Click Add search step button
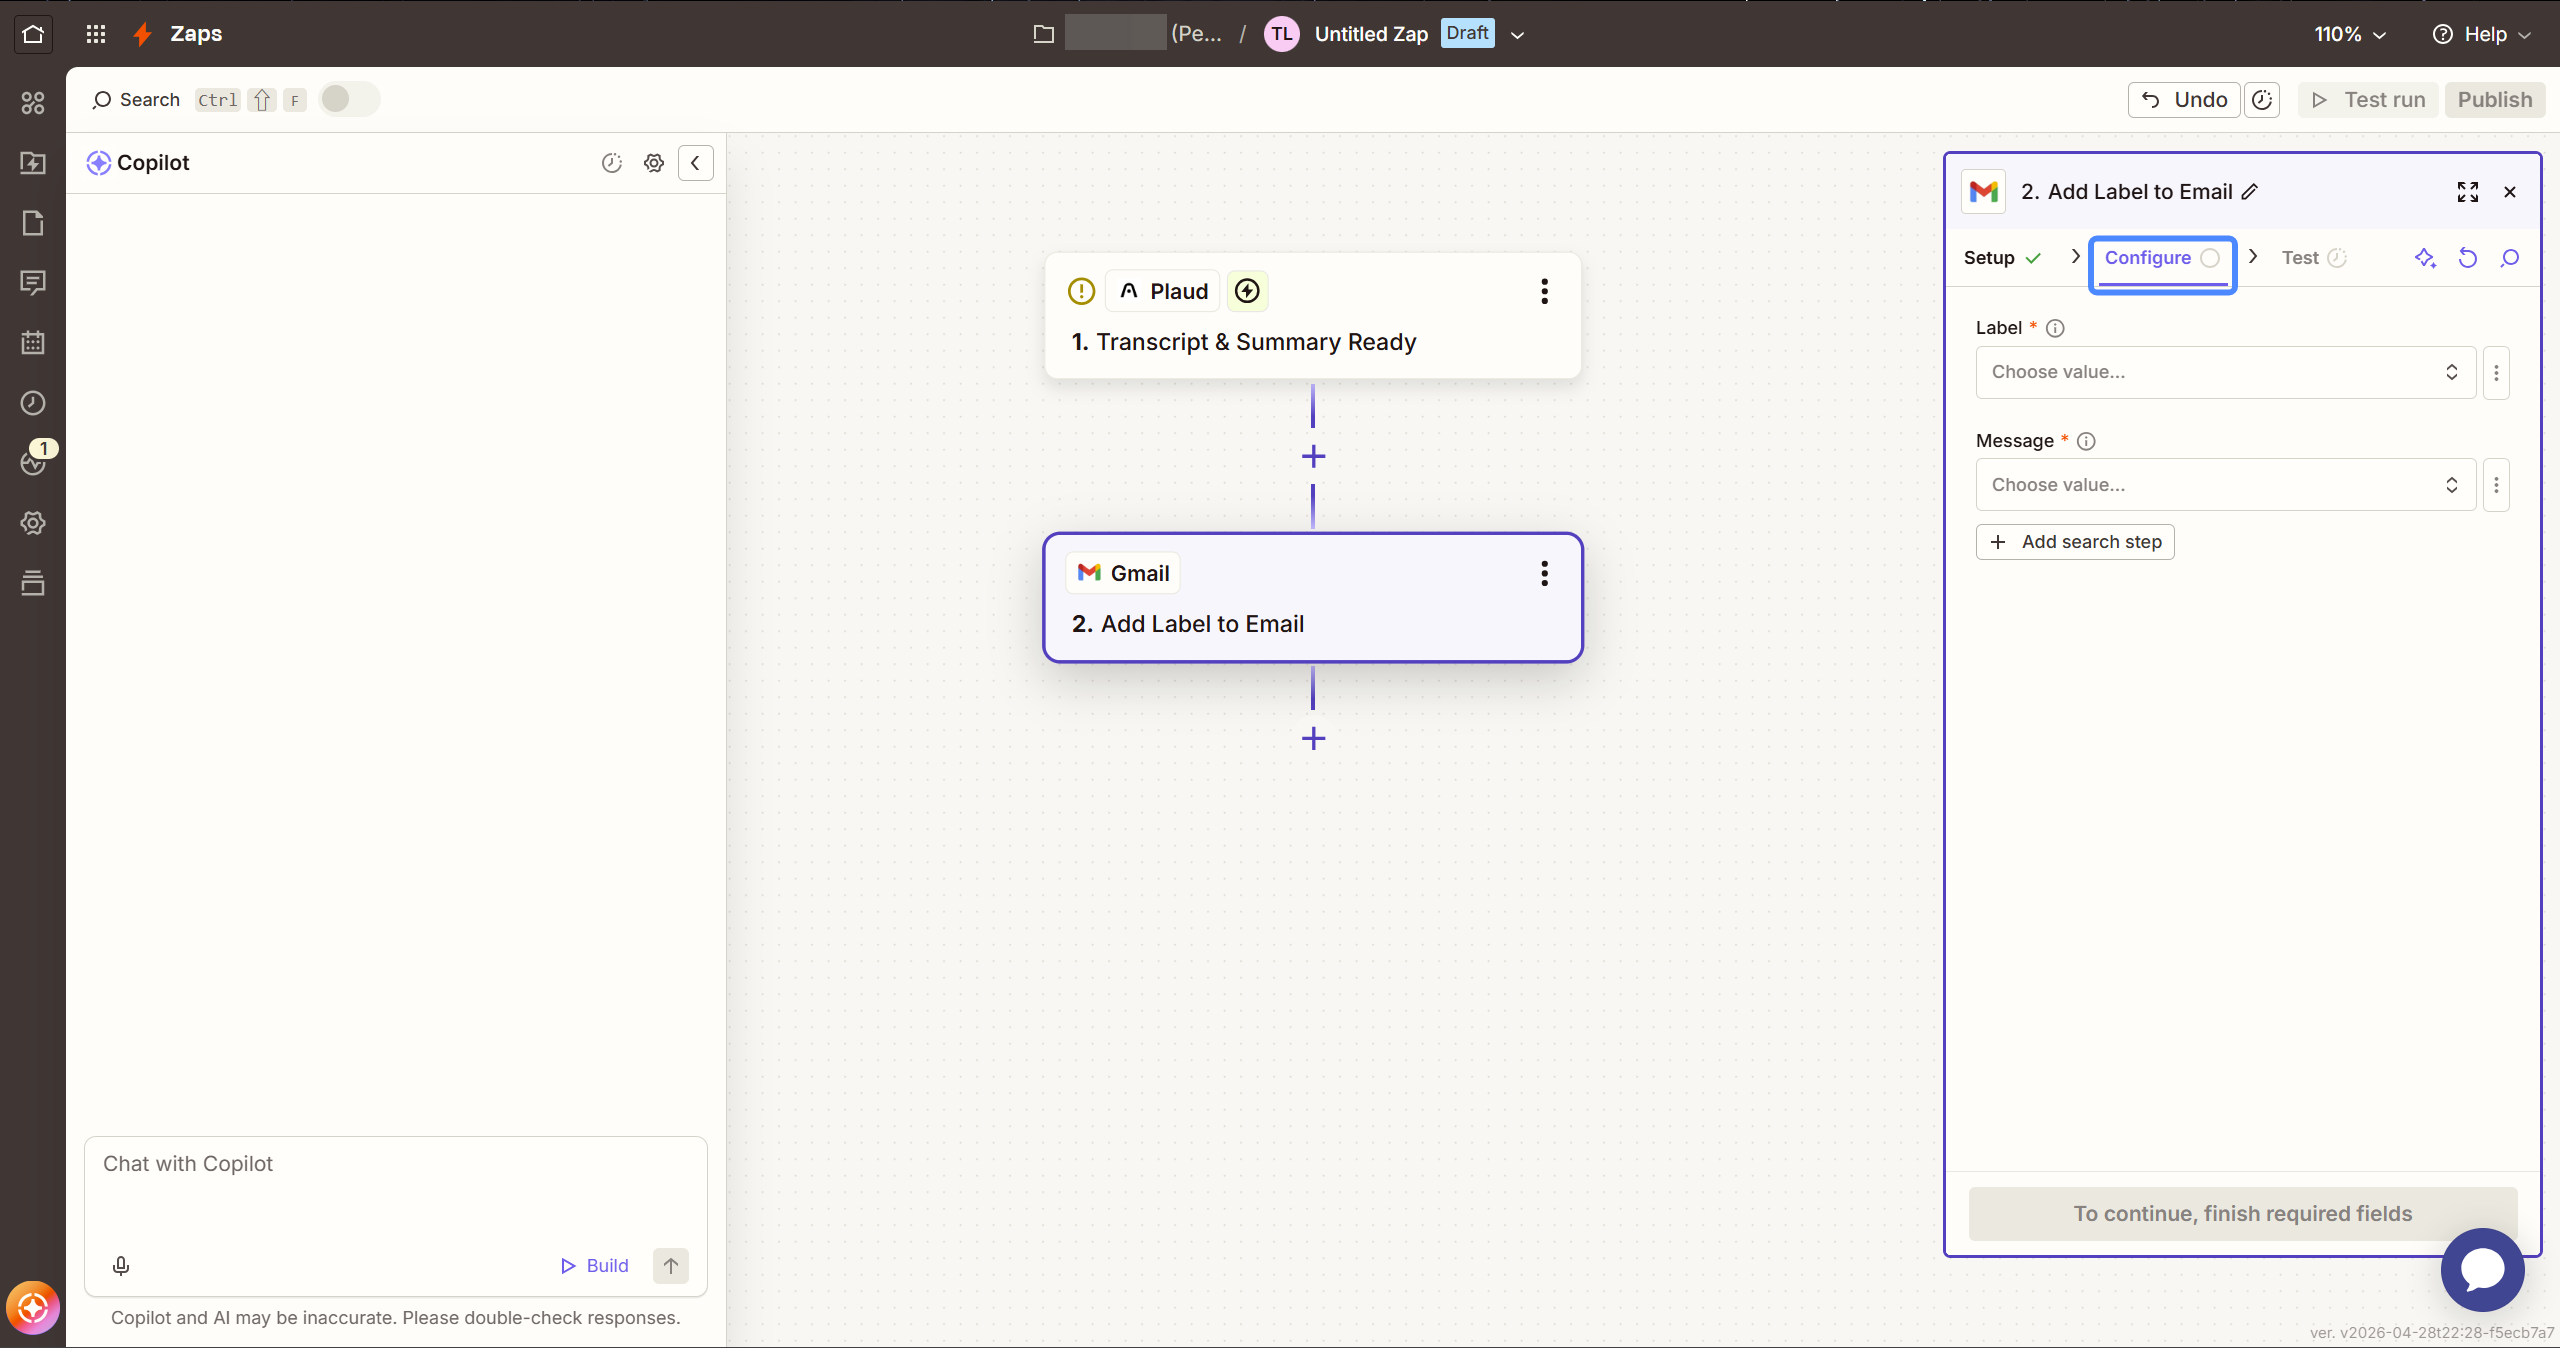This screenshot has width=2560, height=1348. (x=2075, y=542)
